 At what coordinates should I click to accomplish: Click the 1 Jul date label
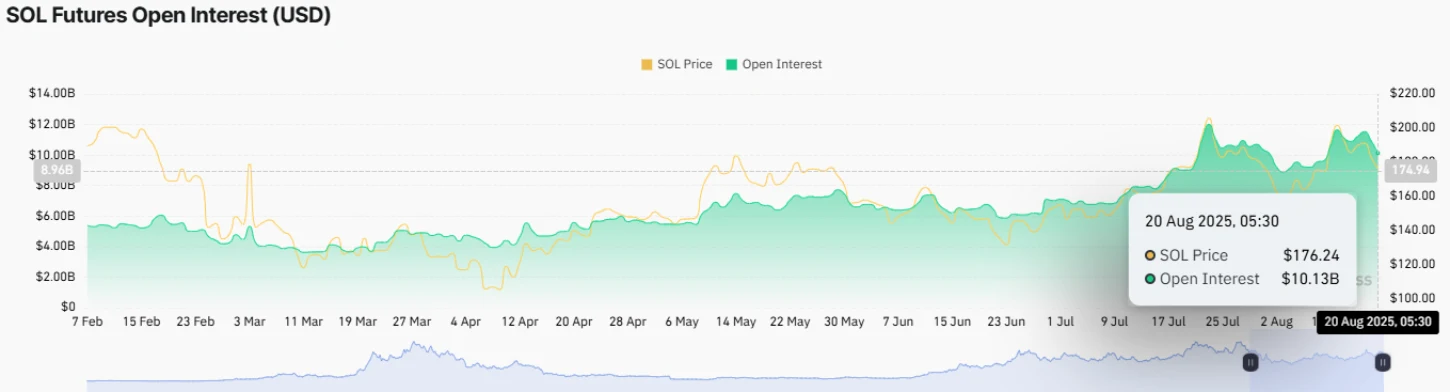coord(1060,322)
